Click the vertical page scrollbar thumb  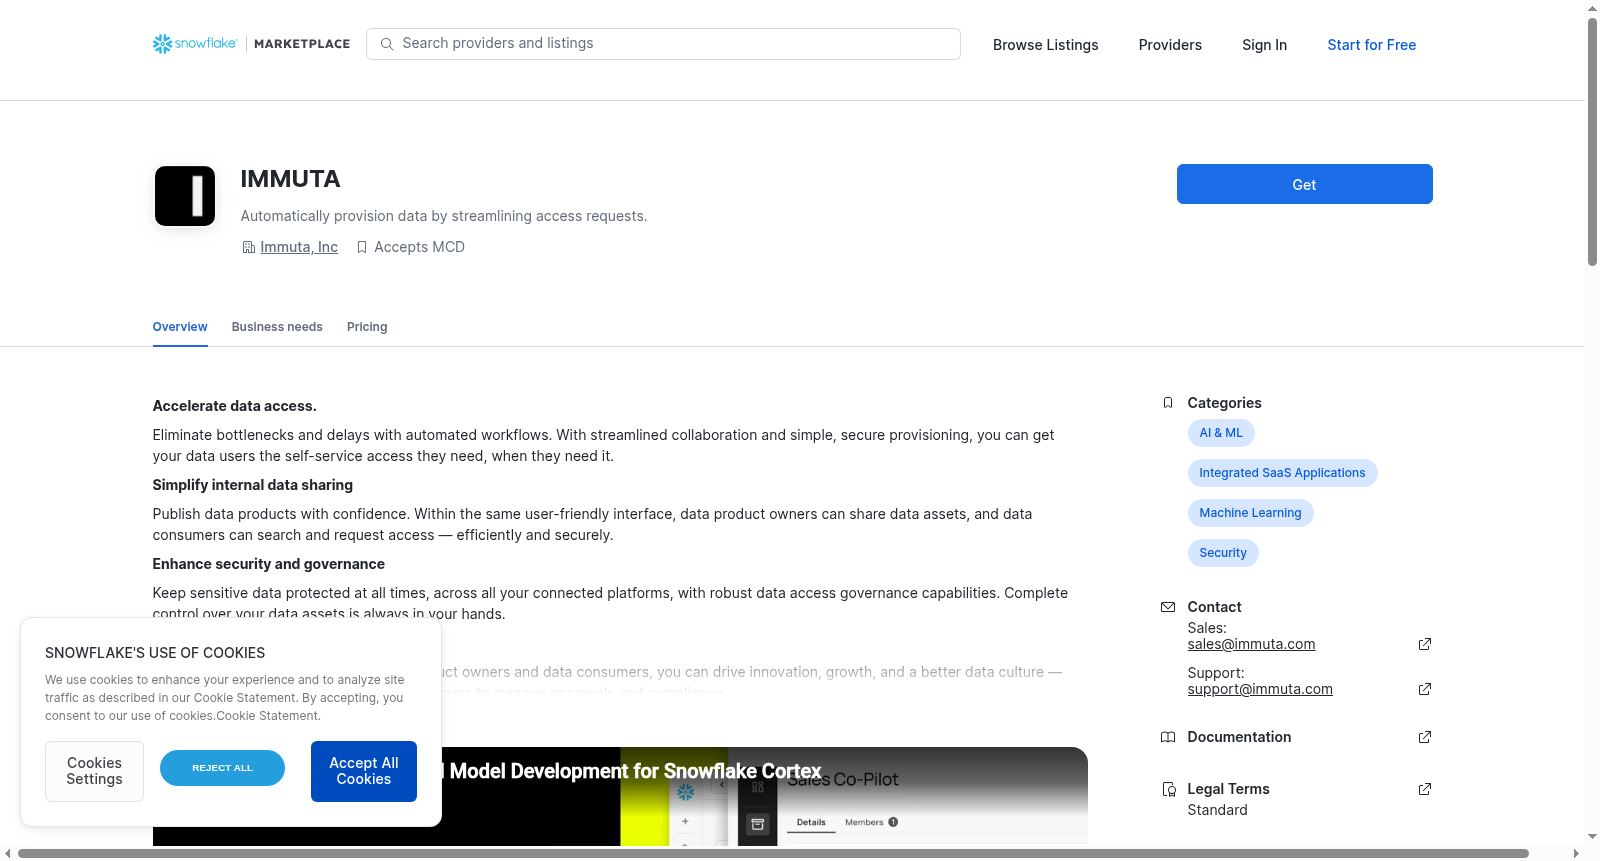click(1593, 142)
